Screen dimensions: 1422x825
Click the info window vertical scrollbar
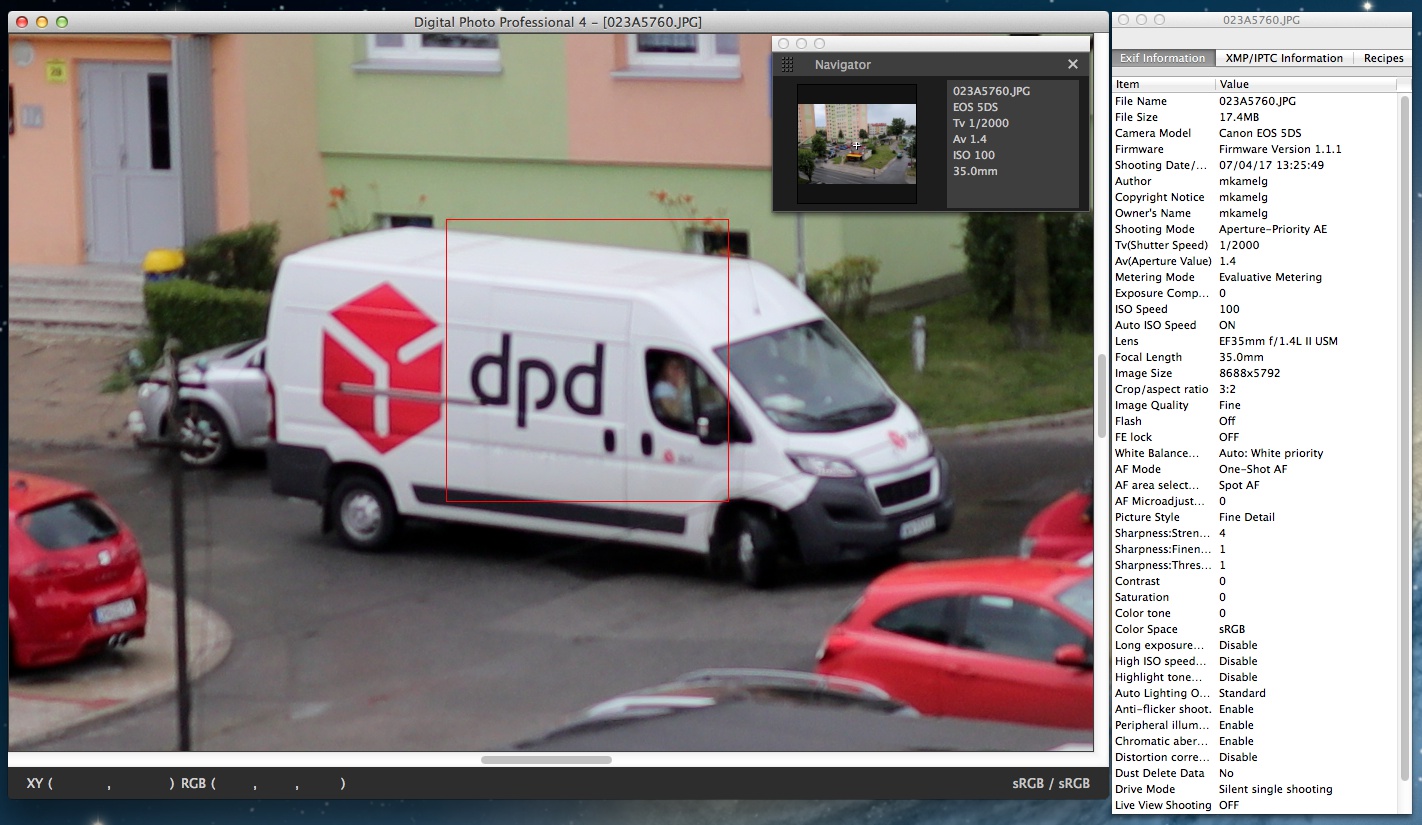click(x=1405, y=438)
